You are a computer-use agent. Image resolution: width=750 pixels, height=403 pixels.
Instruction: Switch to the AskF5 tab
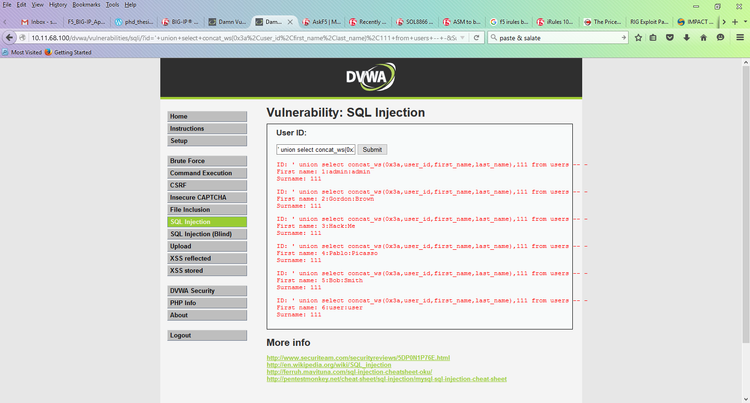[322, 22]
